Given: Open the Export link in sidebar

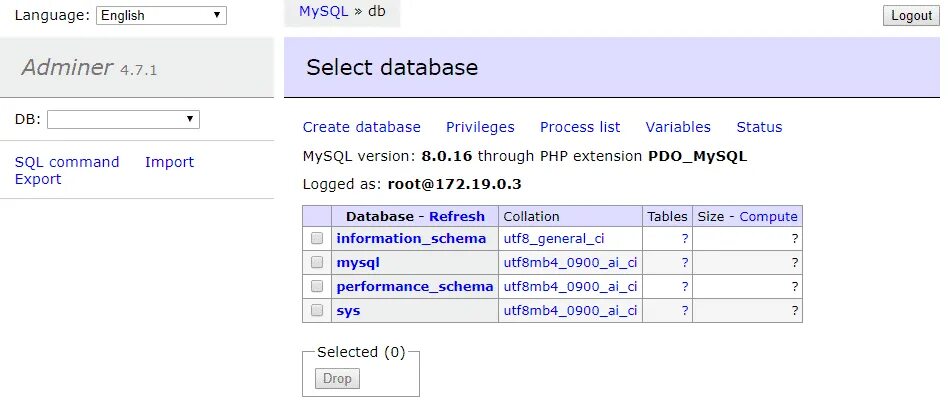Looking at the screenshot, I should (x=38, y=179).
